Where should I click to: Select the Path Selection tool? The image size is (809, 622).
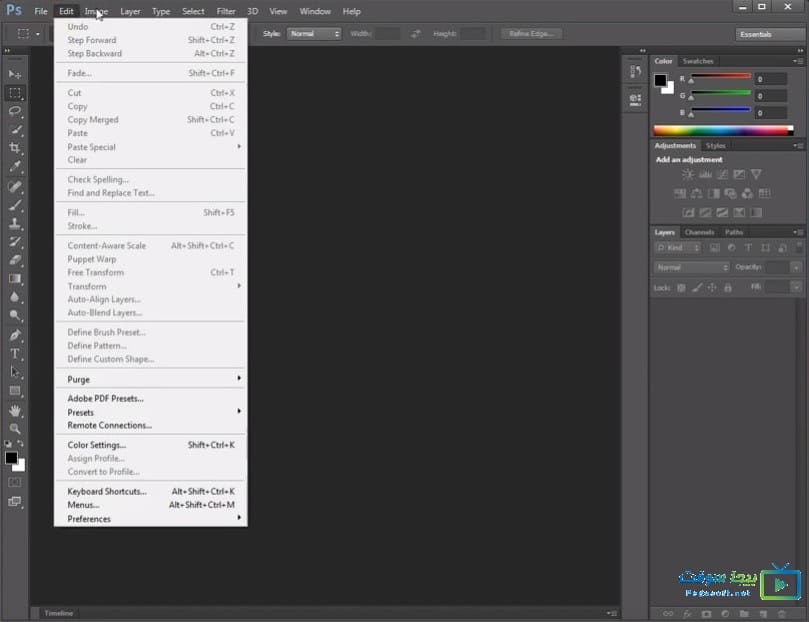[14, 372]
